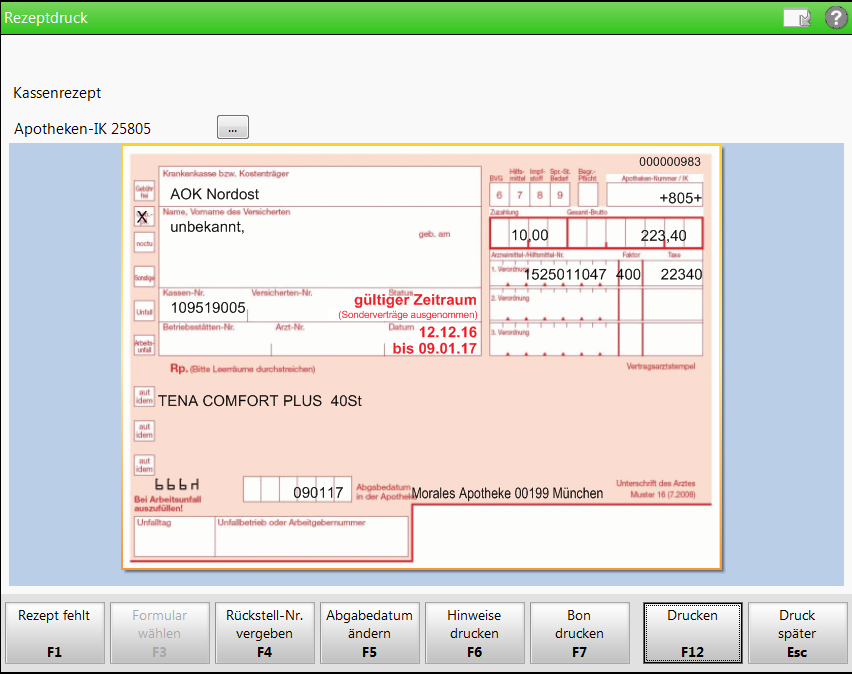Choose Hinweise drucken F6

click(x=474, y=633)
